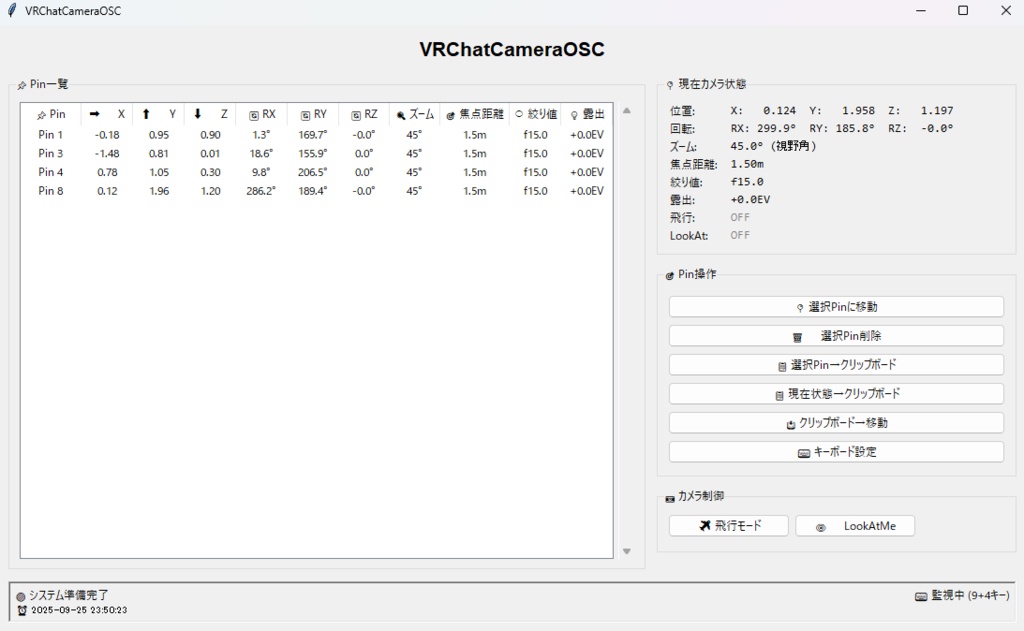Click the 0.78 X value of Pin 4

(107, 172)
